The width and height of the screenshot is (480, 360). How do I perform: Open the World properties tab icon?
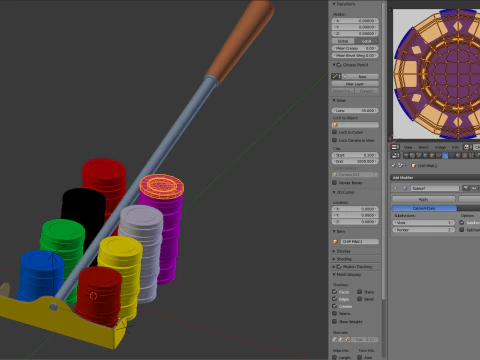coord(425,156)
